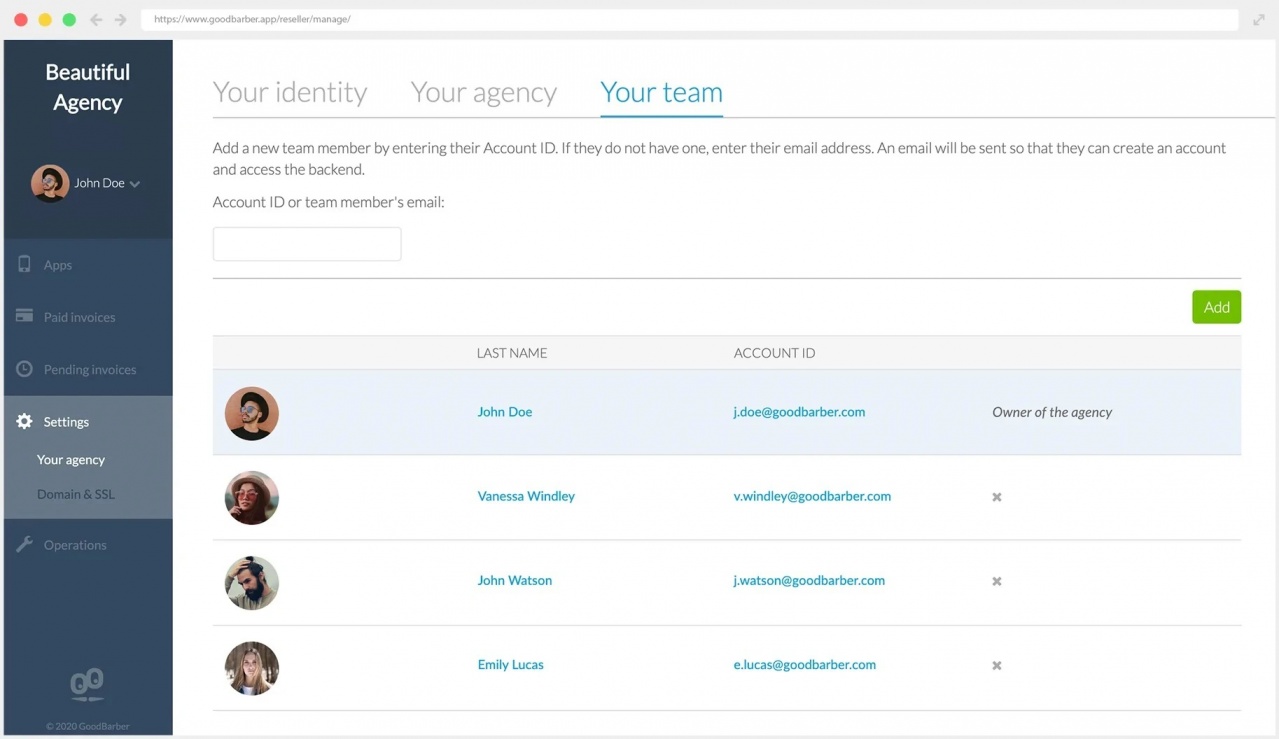Image resolution: width=1279 pixels, height=739 pixels.
Task: Click the Paid invoices card icon
Action: (25, 317)
